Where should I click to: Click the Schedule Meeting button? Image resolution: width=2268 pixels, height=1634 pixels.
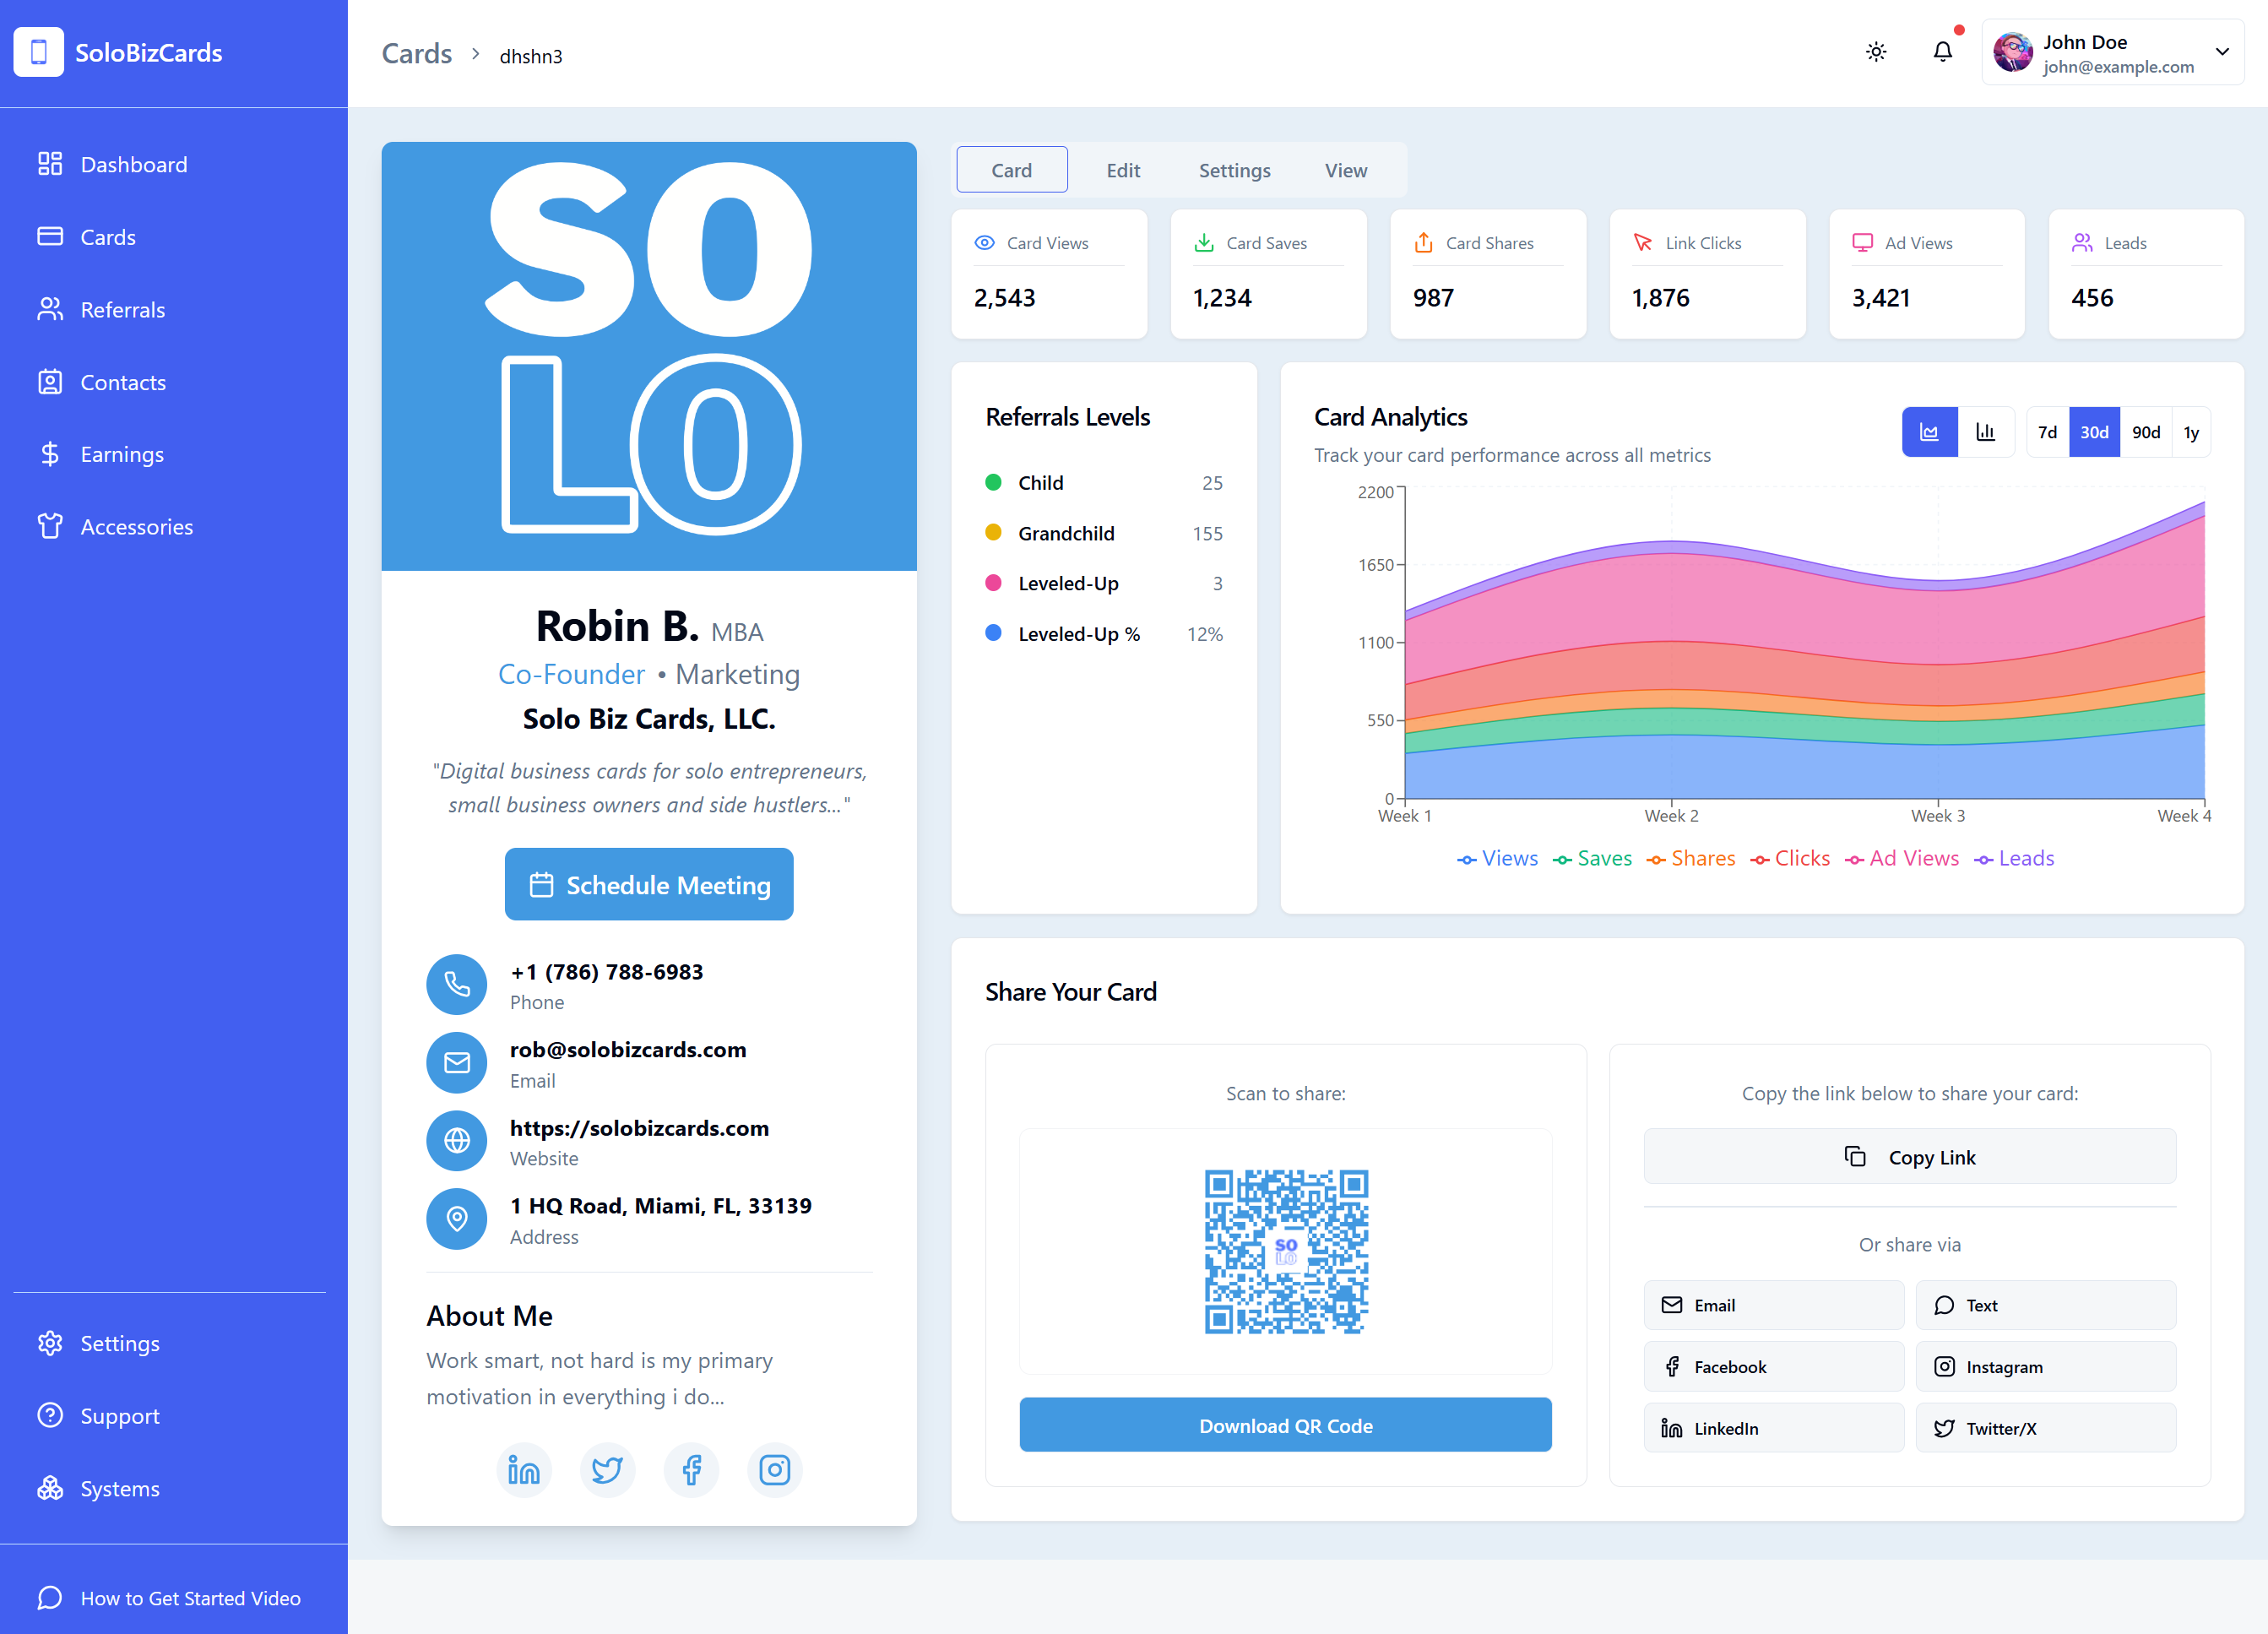click(x=648, y=884)
